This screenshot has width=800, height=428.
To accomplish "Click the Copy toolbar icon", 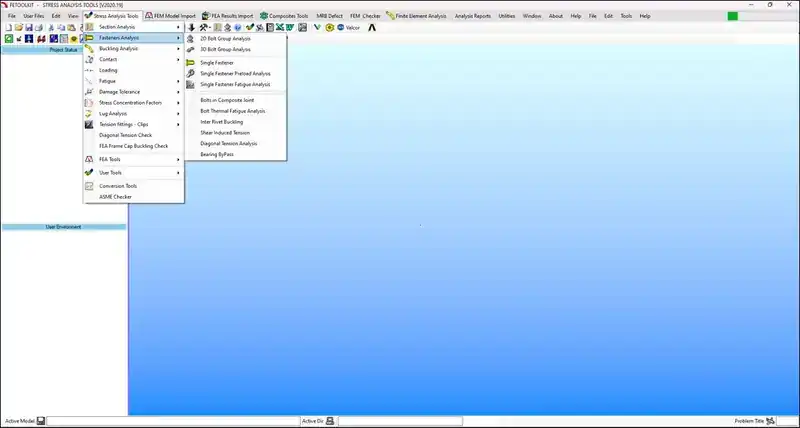I will tap(61, 28).
